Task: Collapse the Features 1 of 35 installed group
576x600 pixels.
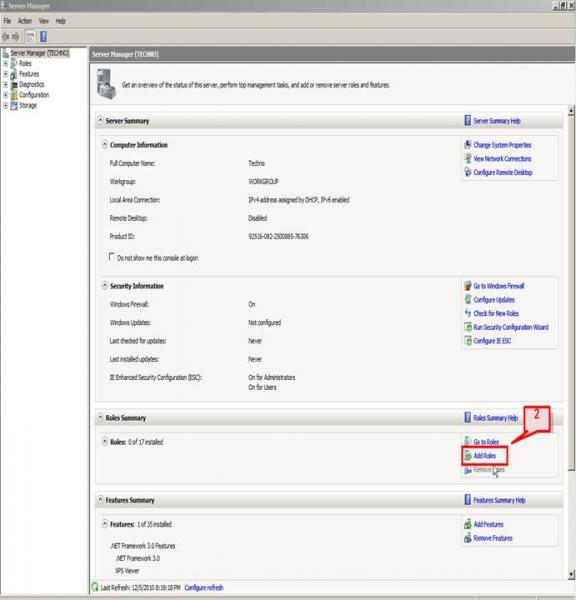Action: [x=105, y=524]
